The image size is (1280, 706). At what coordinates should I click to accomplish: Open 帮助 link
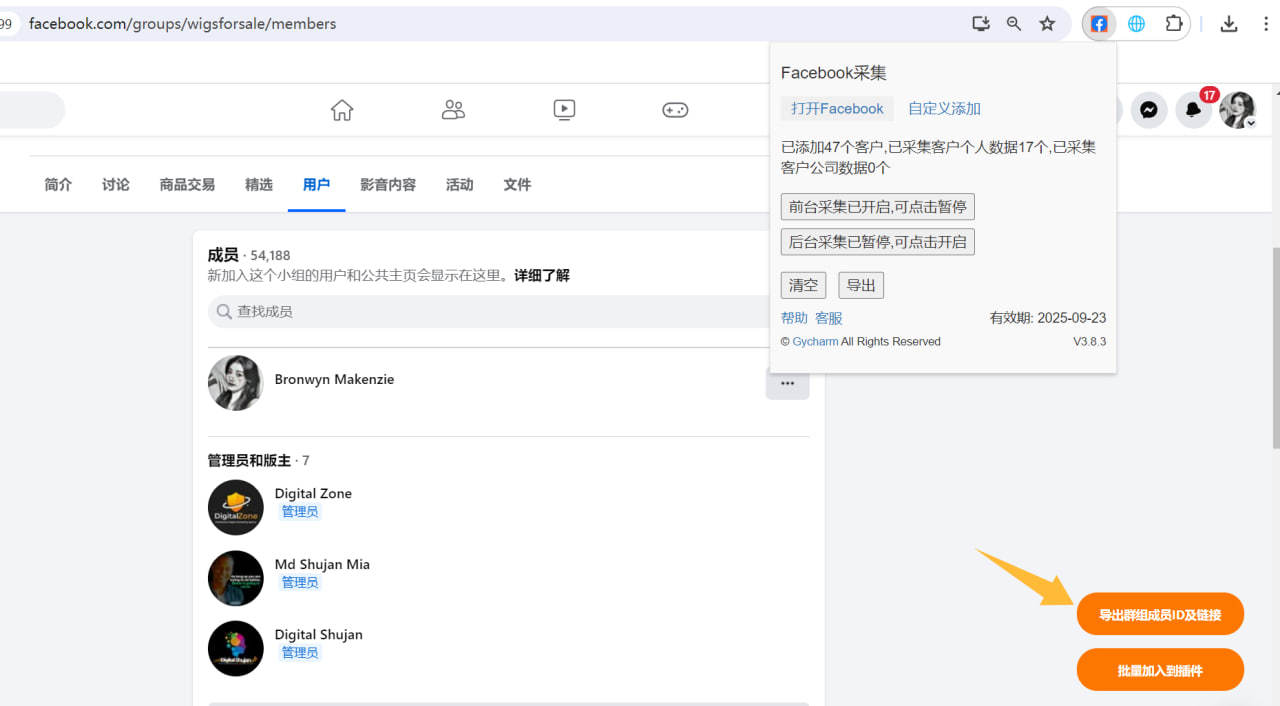[x=794, y=318]
